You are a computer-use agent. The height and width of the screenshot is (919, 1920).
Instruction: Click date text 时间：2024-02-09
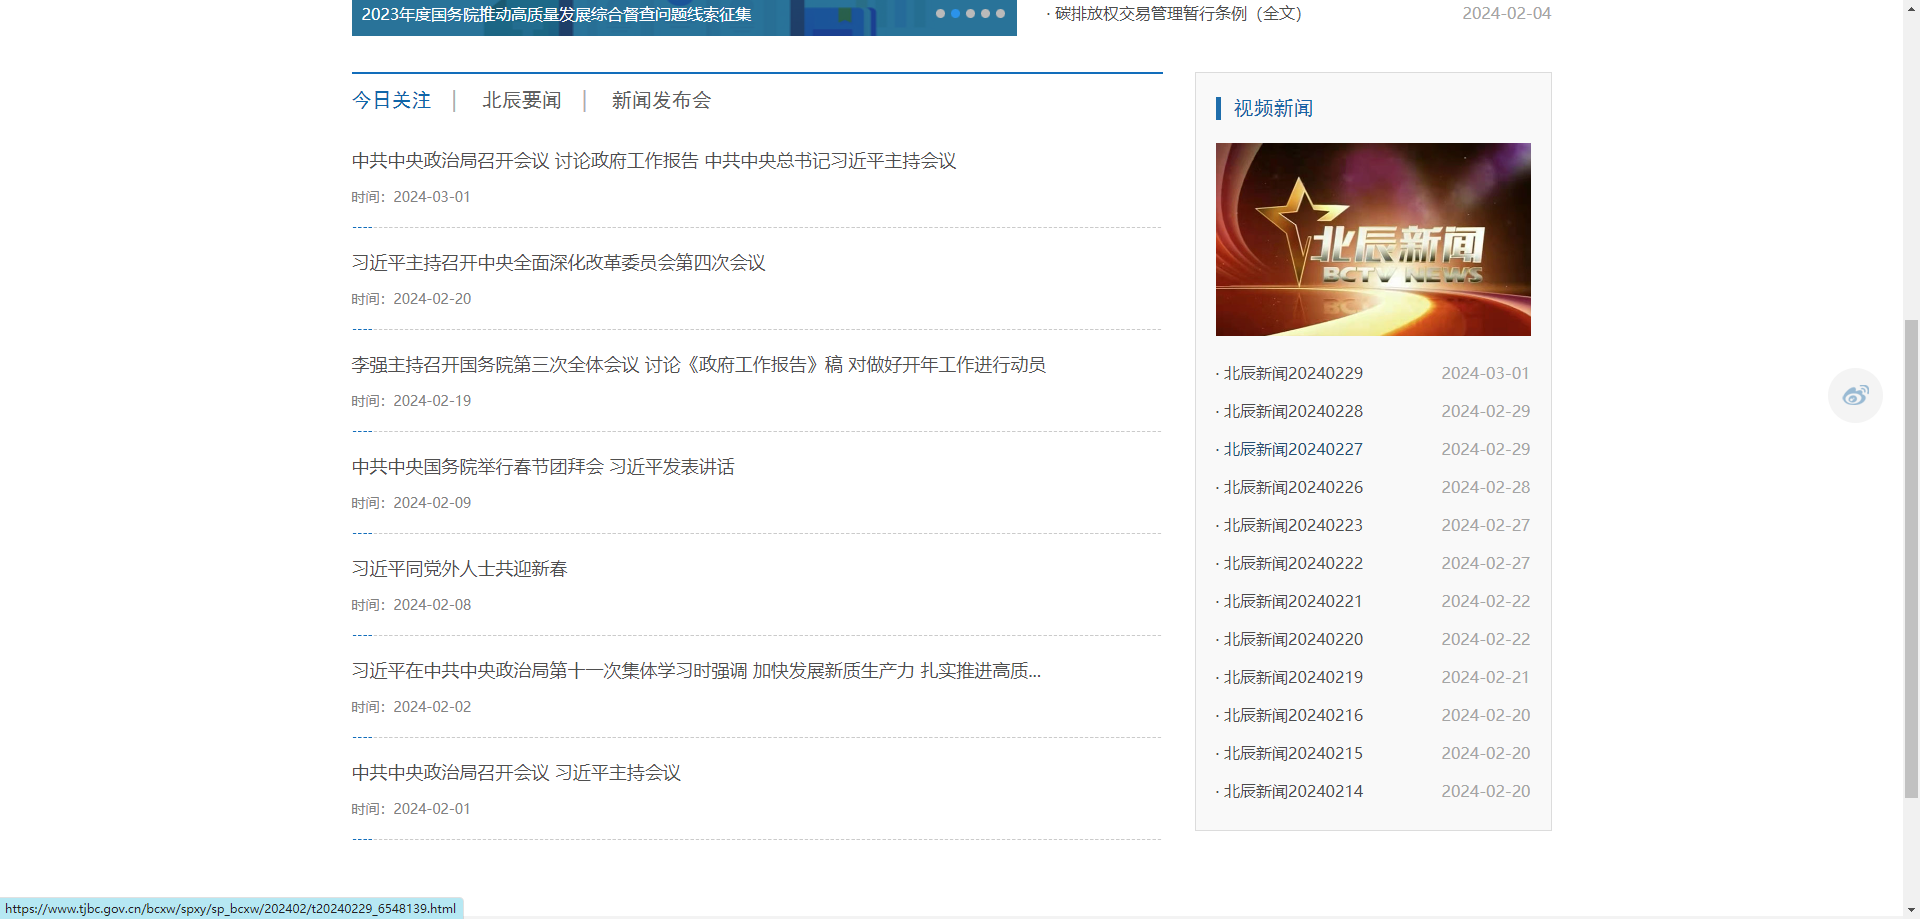point(411,503)
